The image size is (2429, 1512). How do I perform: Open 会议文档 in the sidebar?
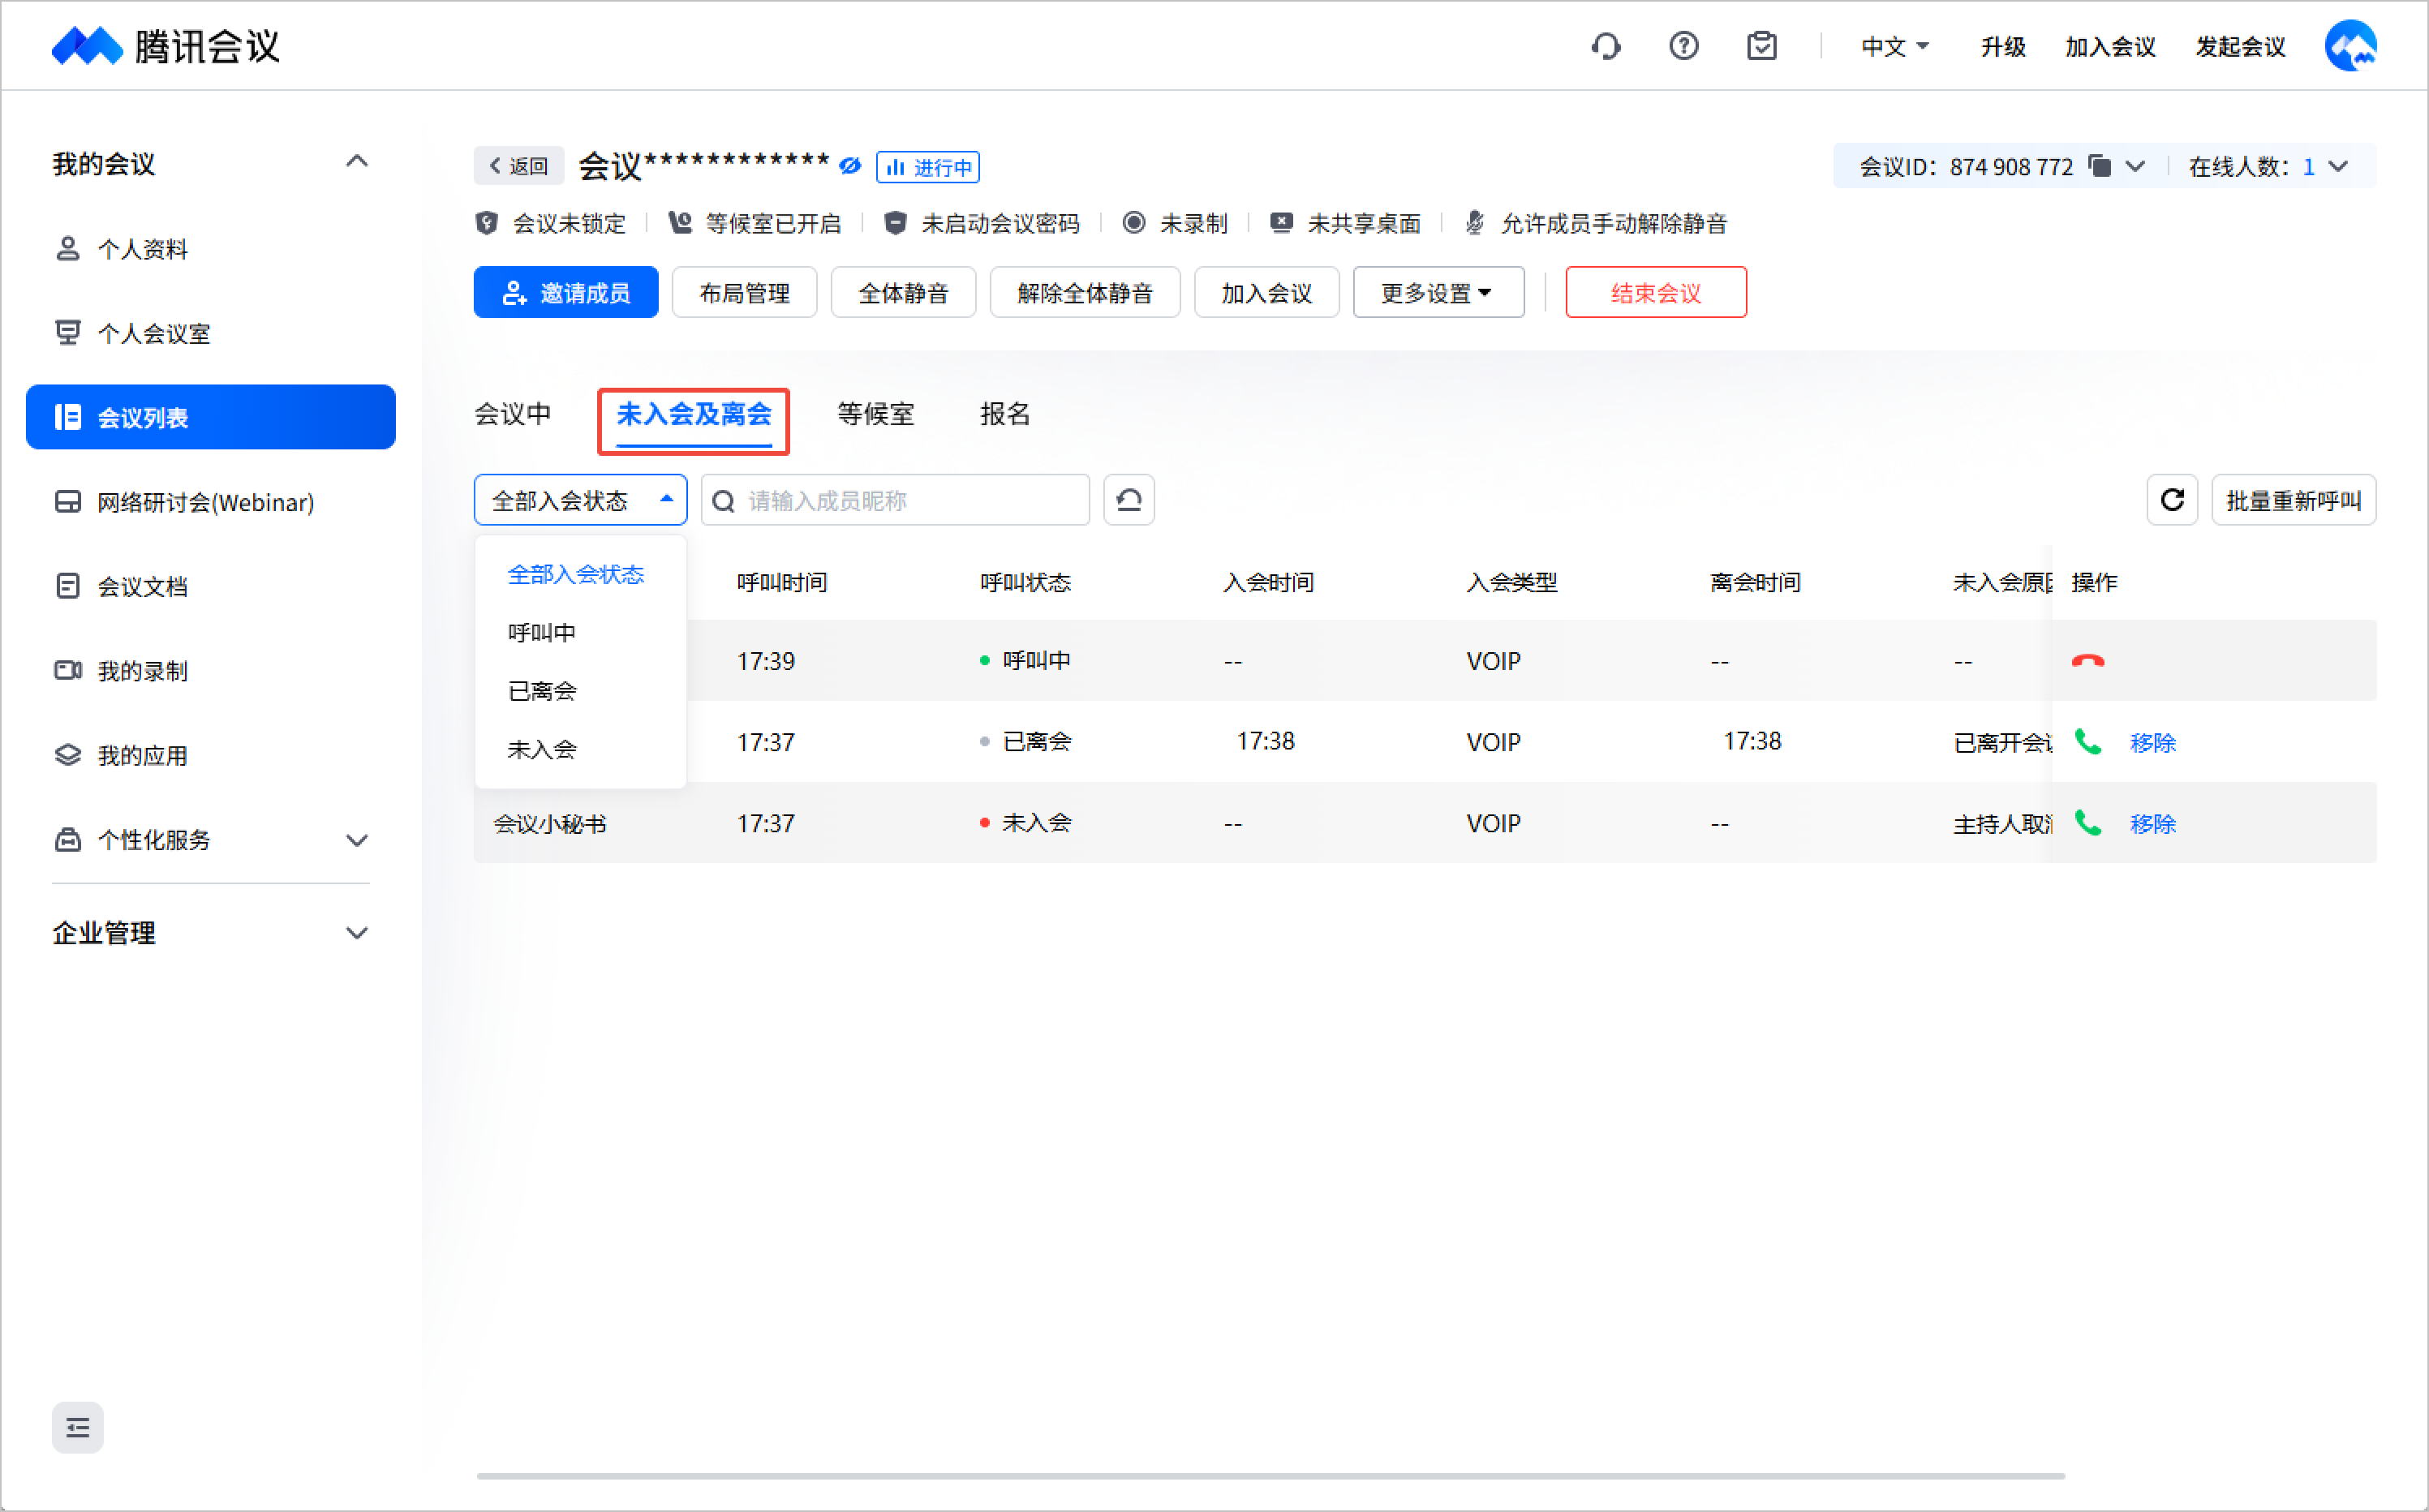tap(211, 586)
